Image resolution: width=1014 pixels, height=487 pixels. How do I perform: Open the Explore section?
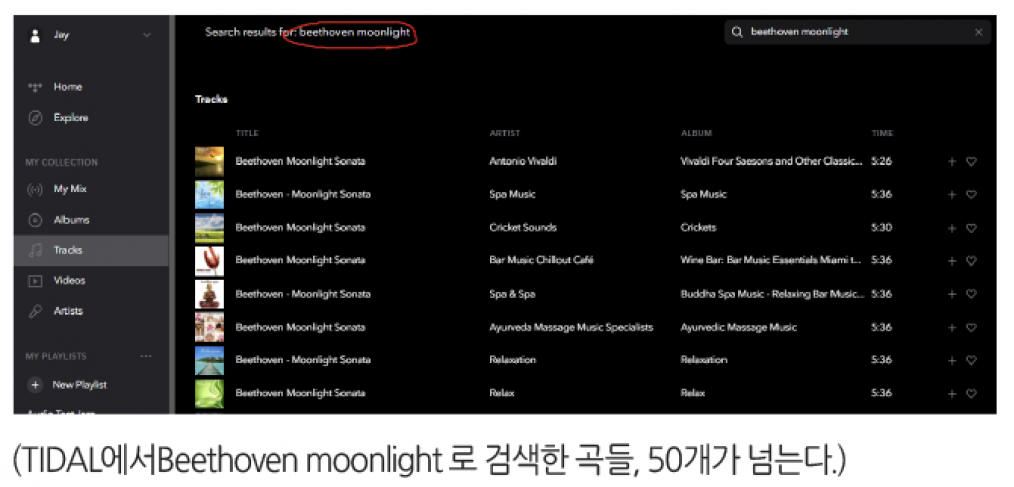(70, 118)
